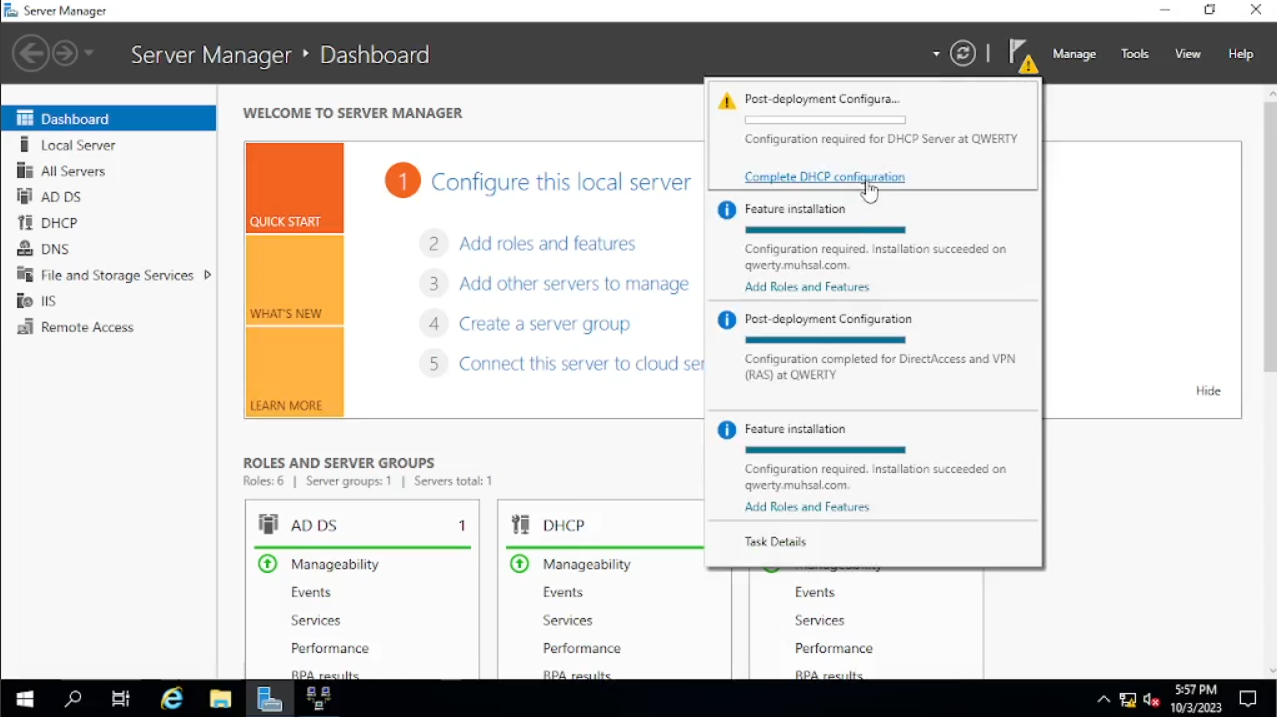Open navigation history dropdown arrow
The image size is (1277, 717).
click(89, 54)
